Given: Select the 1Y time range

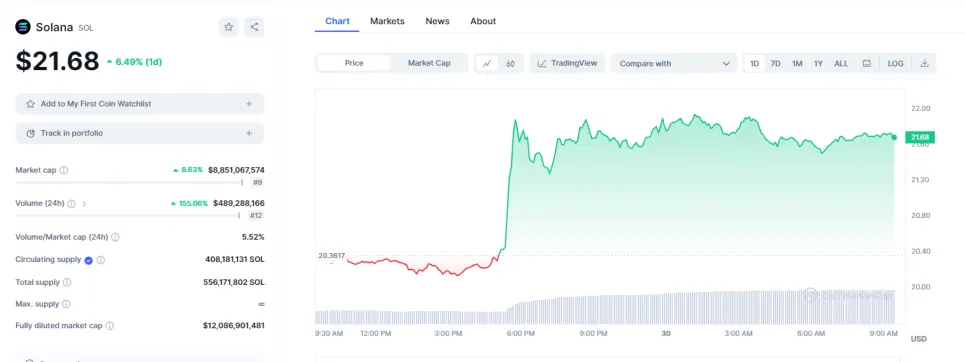Looking at the screenshot, I should click(818, 63).
